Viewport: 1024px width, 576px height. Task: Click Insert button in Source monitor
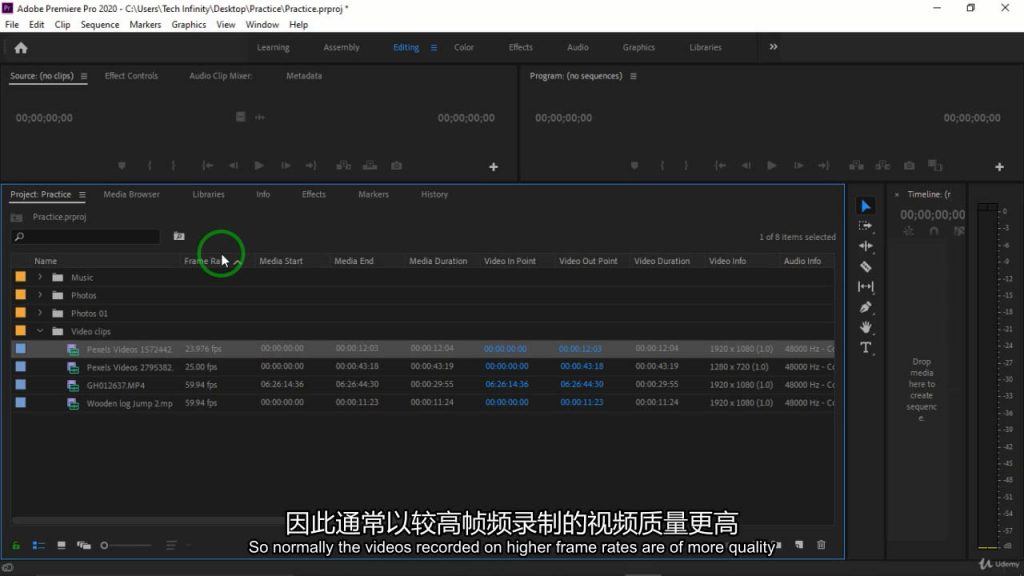[x=344, y=166]
